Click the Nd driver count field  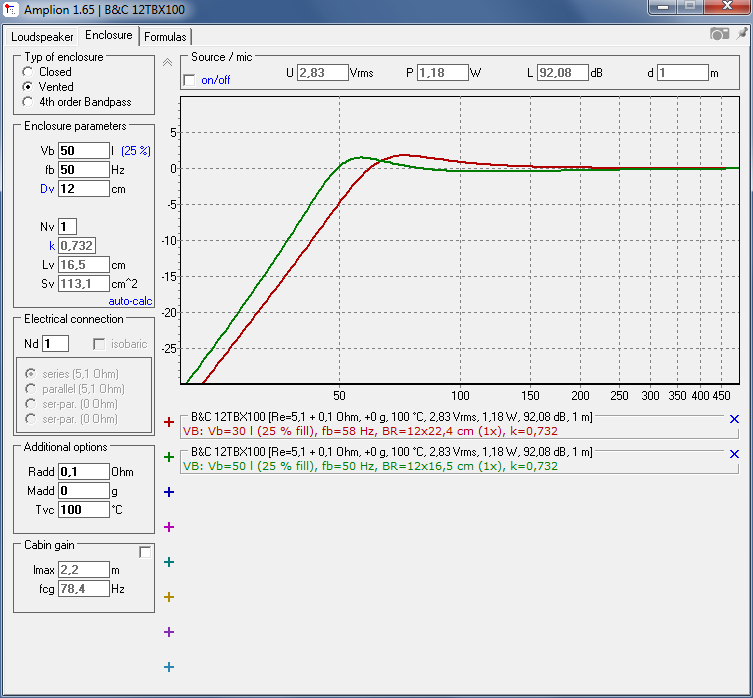coord(55,344)
